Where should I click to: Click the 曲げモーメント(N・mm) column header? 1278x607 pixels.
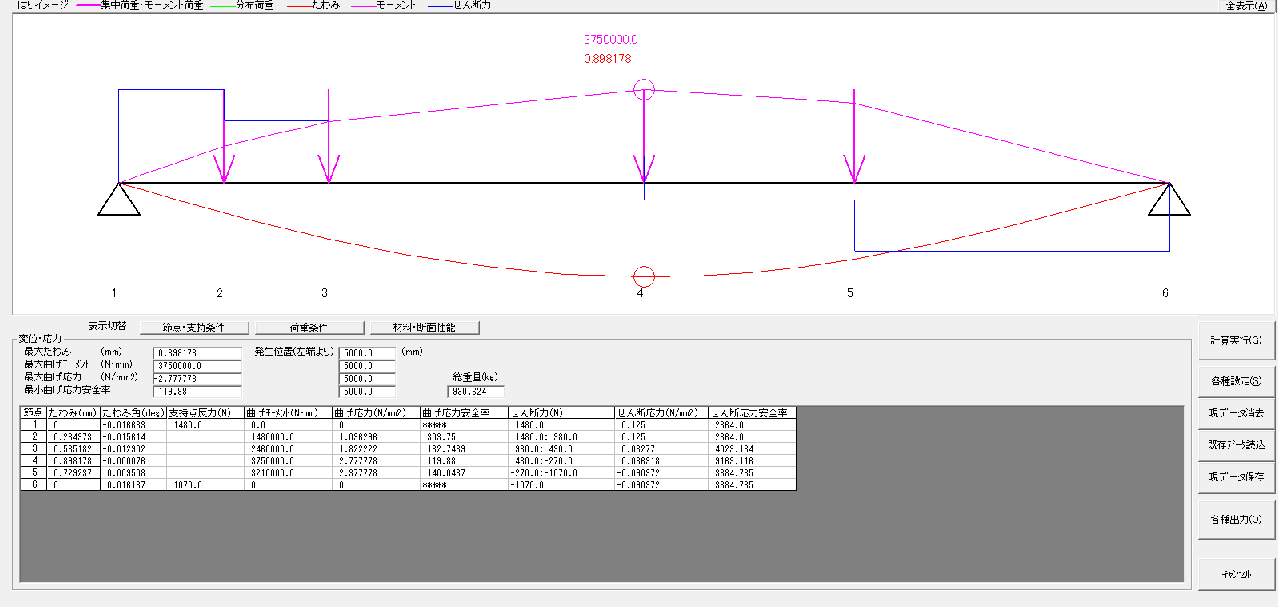tap(290, 412)
